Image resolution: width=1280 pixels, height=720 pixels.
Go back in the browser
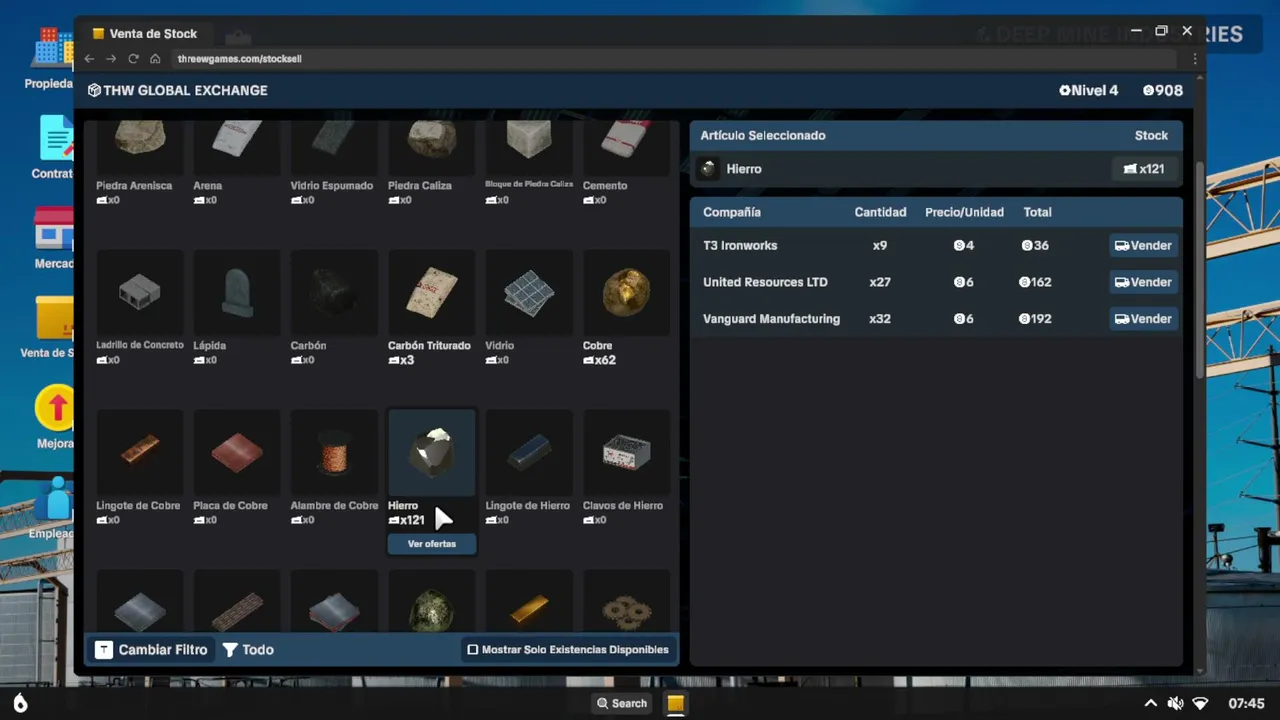coord(89,59)
